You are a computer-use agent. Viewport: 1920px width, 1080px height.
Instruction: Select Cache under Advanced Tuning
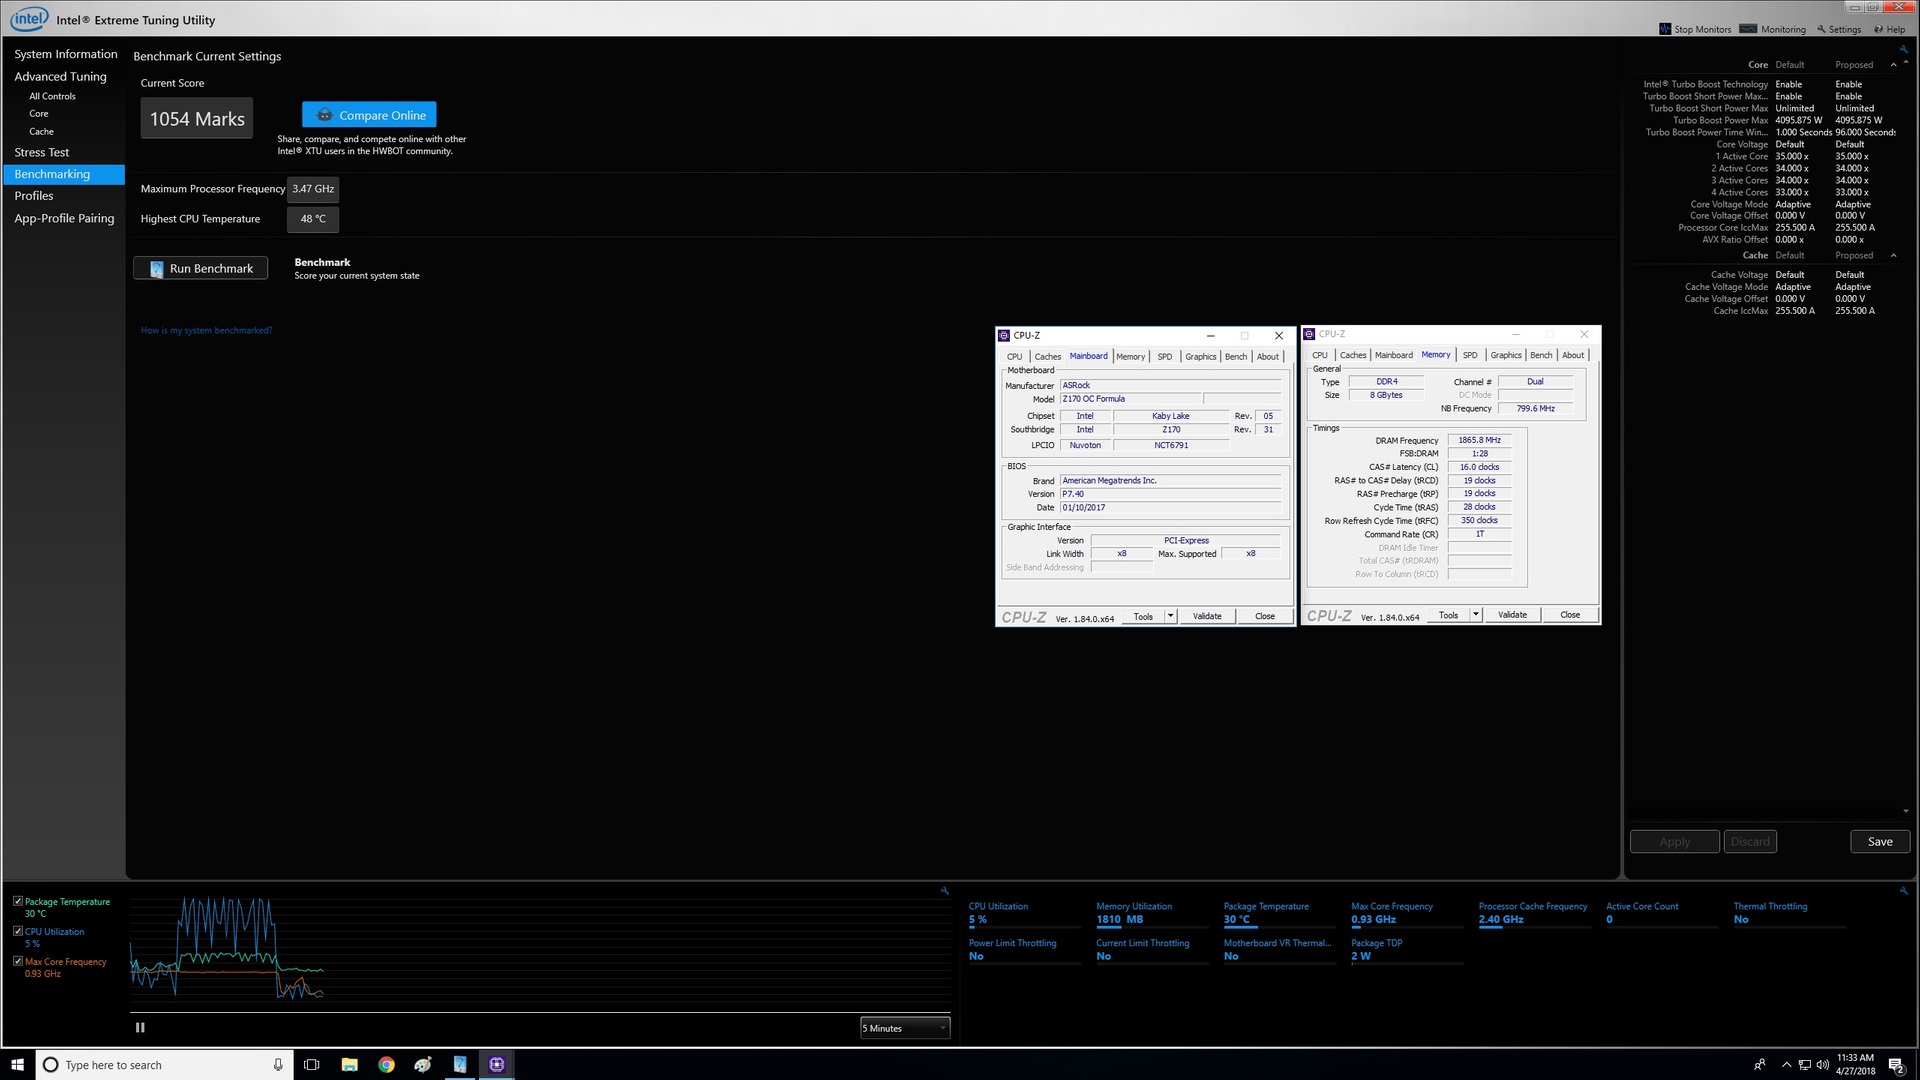[x=41, y=131]
